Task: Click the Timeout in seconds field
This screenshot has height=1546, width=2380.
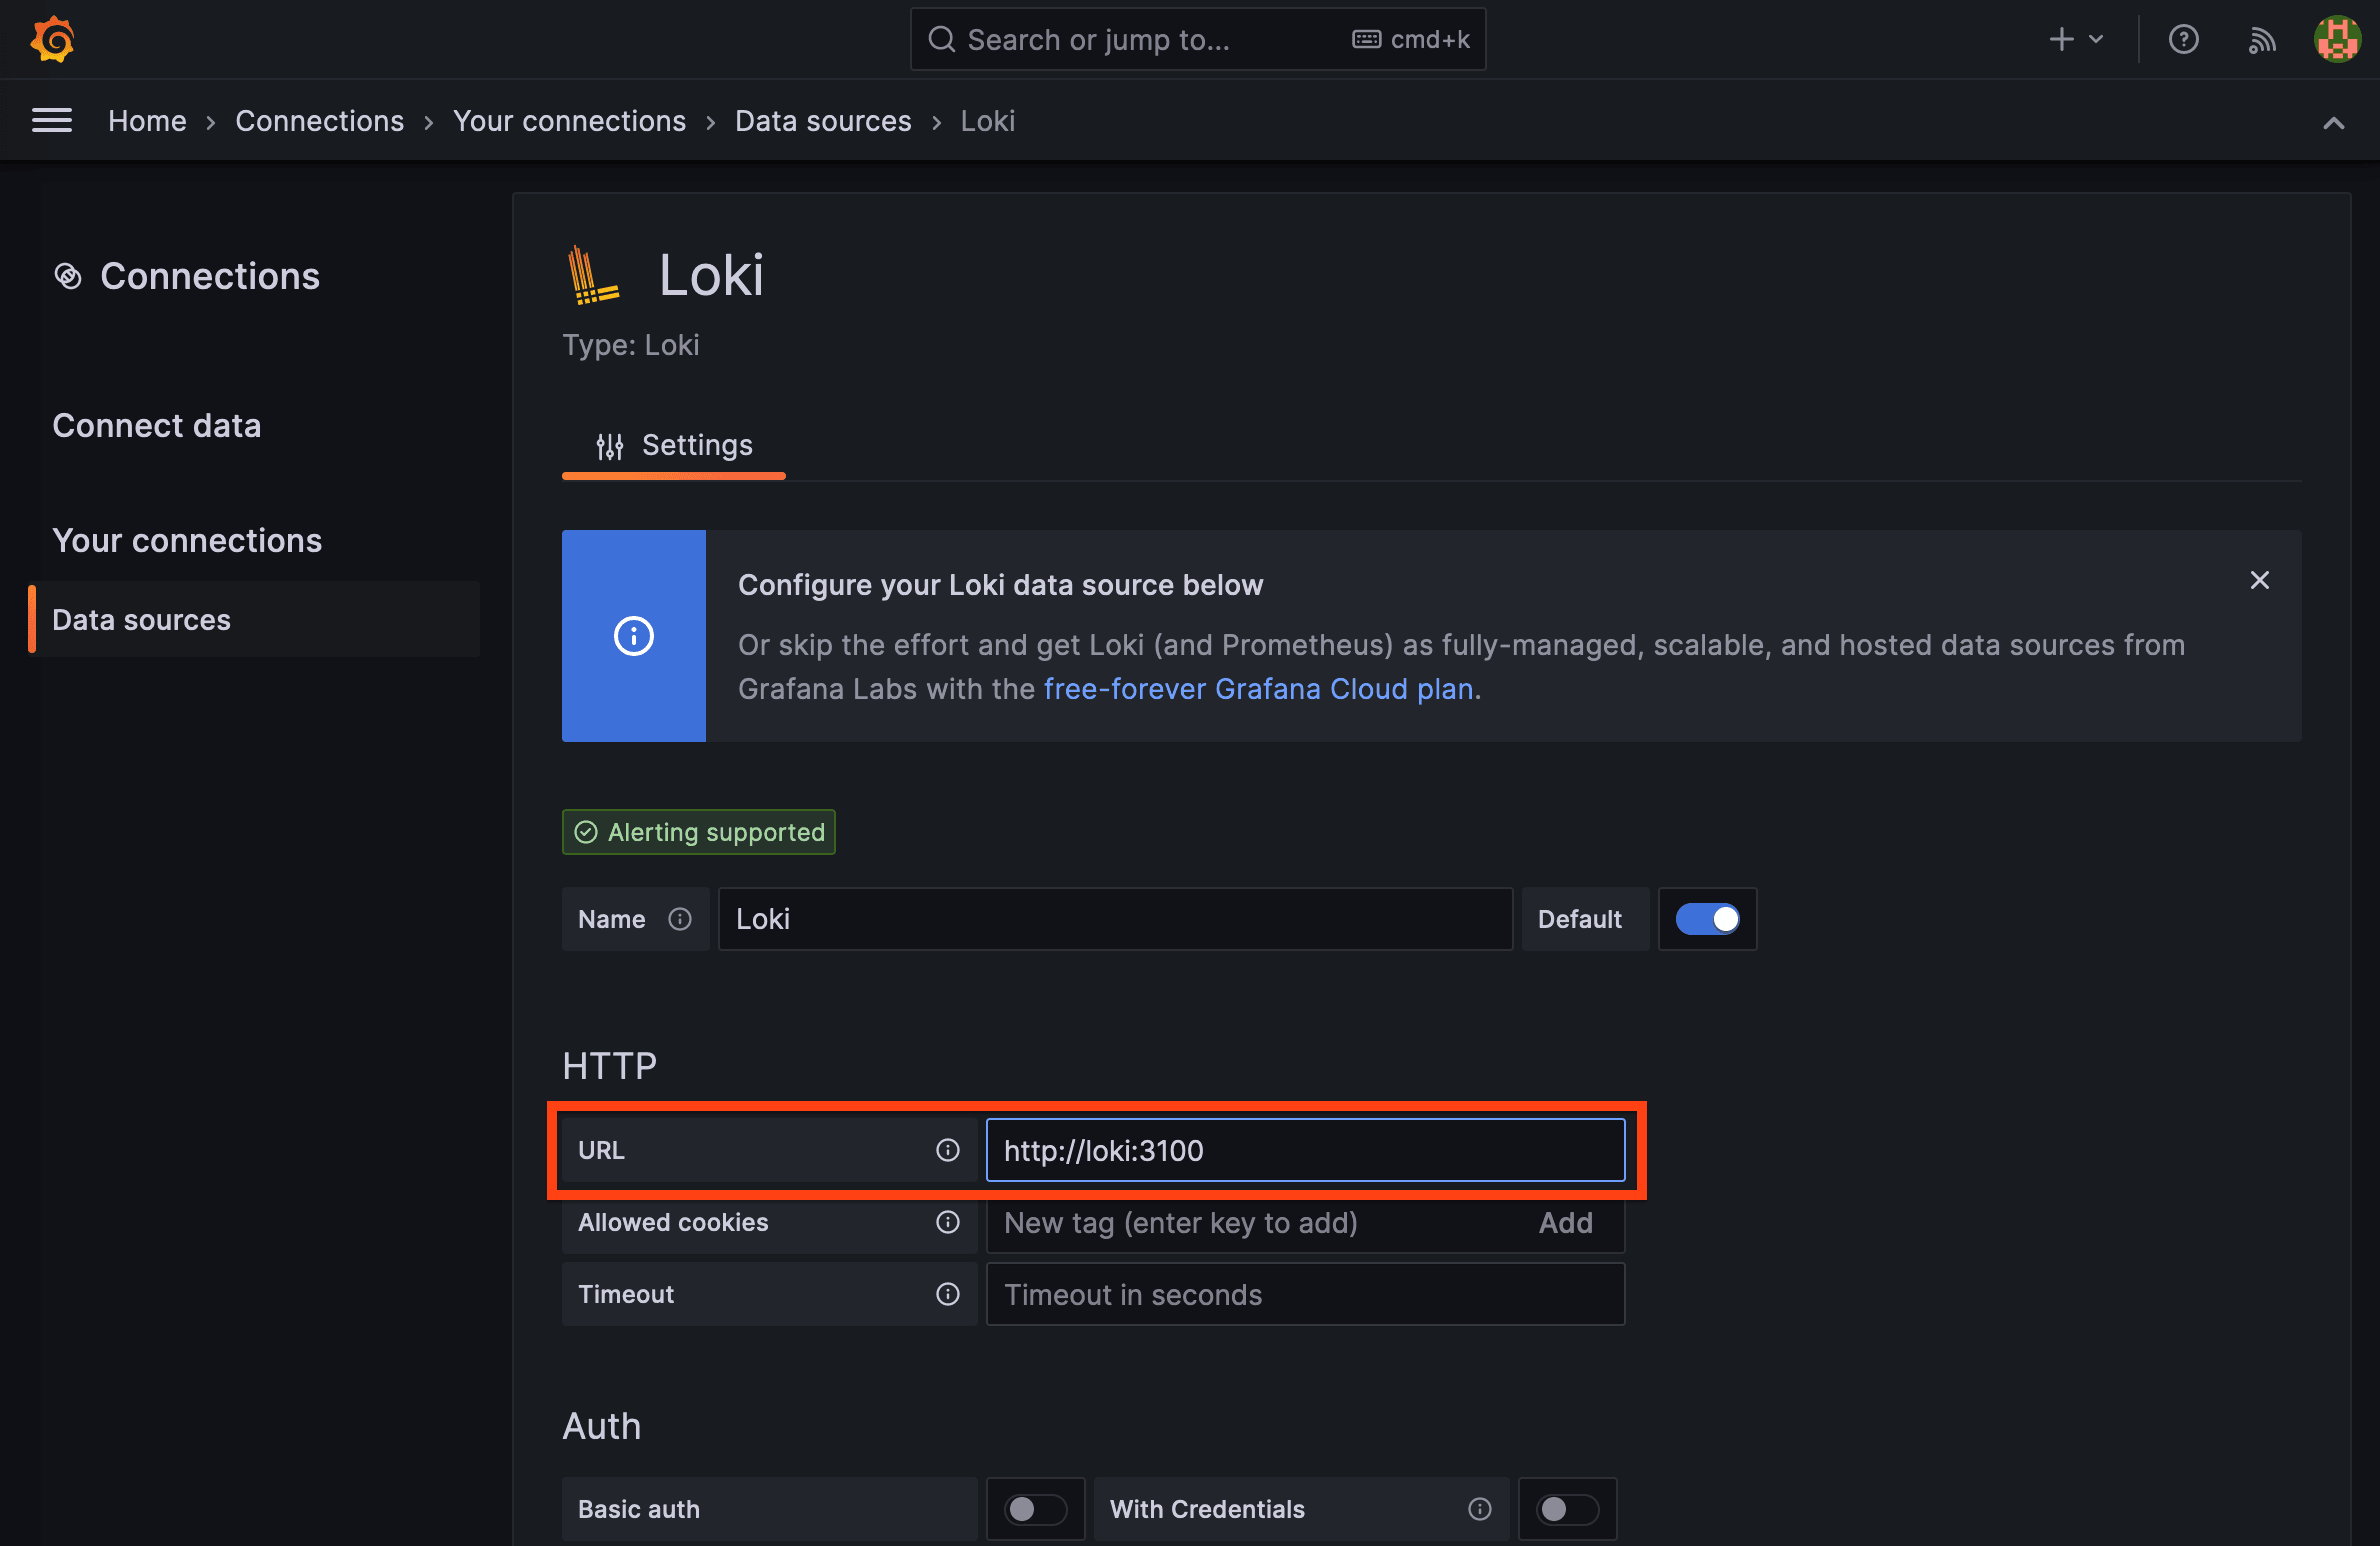Action: (x=1305, y=1295)
